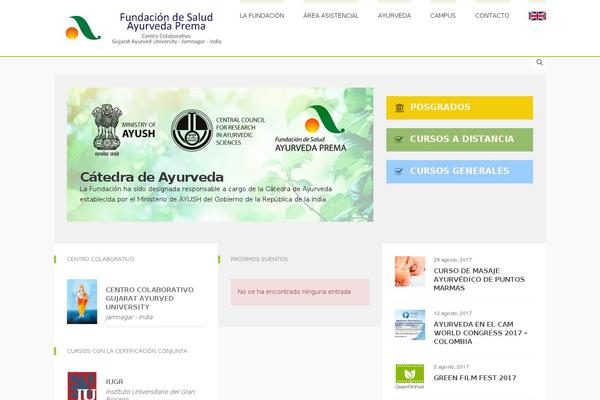Open the Green Film Fest 2017 post
The image size is (600, 400).
pos(475,378)
